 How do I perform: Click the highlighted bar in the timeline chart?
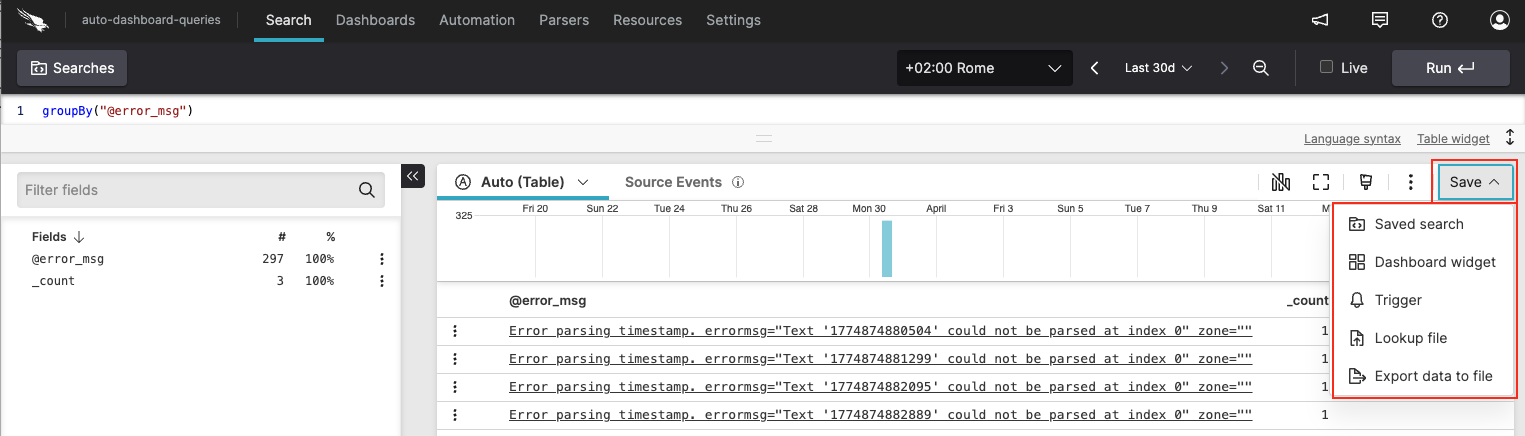886,249
